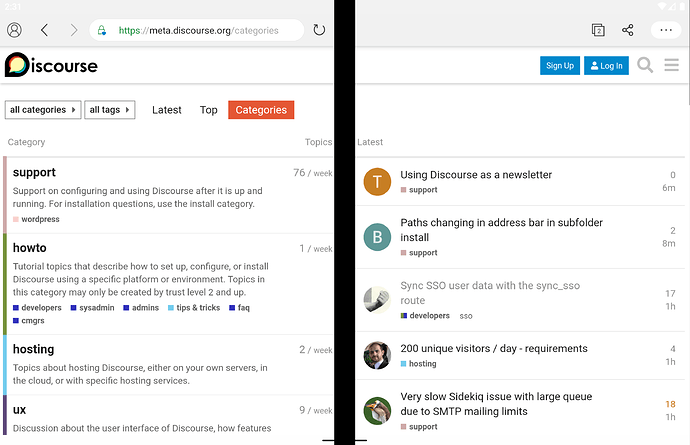Open the support category heading

(x=34, y=173)
